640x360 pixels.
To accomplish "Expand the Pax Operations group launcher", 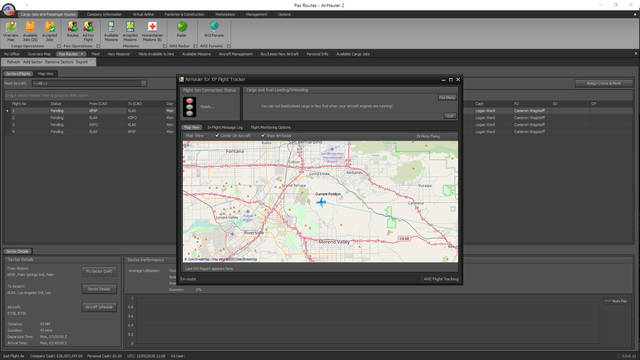I will coord(98,46).
